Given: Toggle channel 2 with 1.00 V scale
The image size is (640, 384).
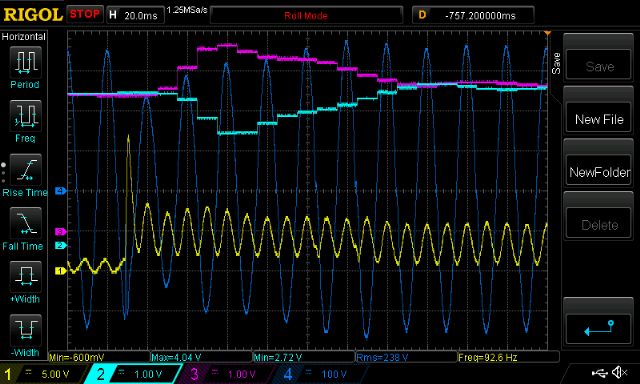Looking at the screenshot, I should coord(133,374).
